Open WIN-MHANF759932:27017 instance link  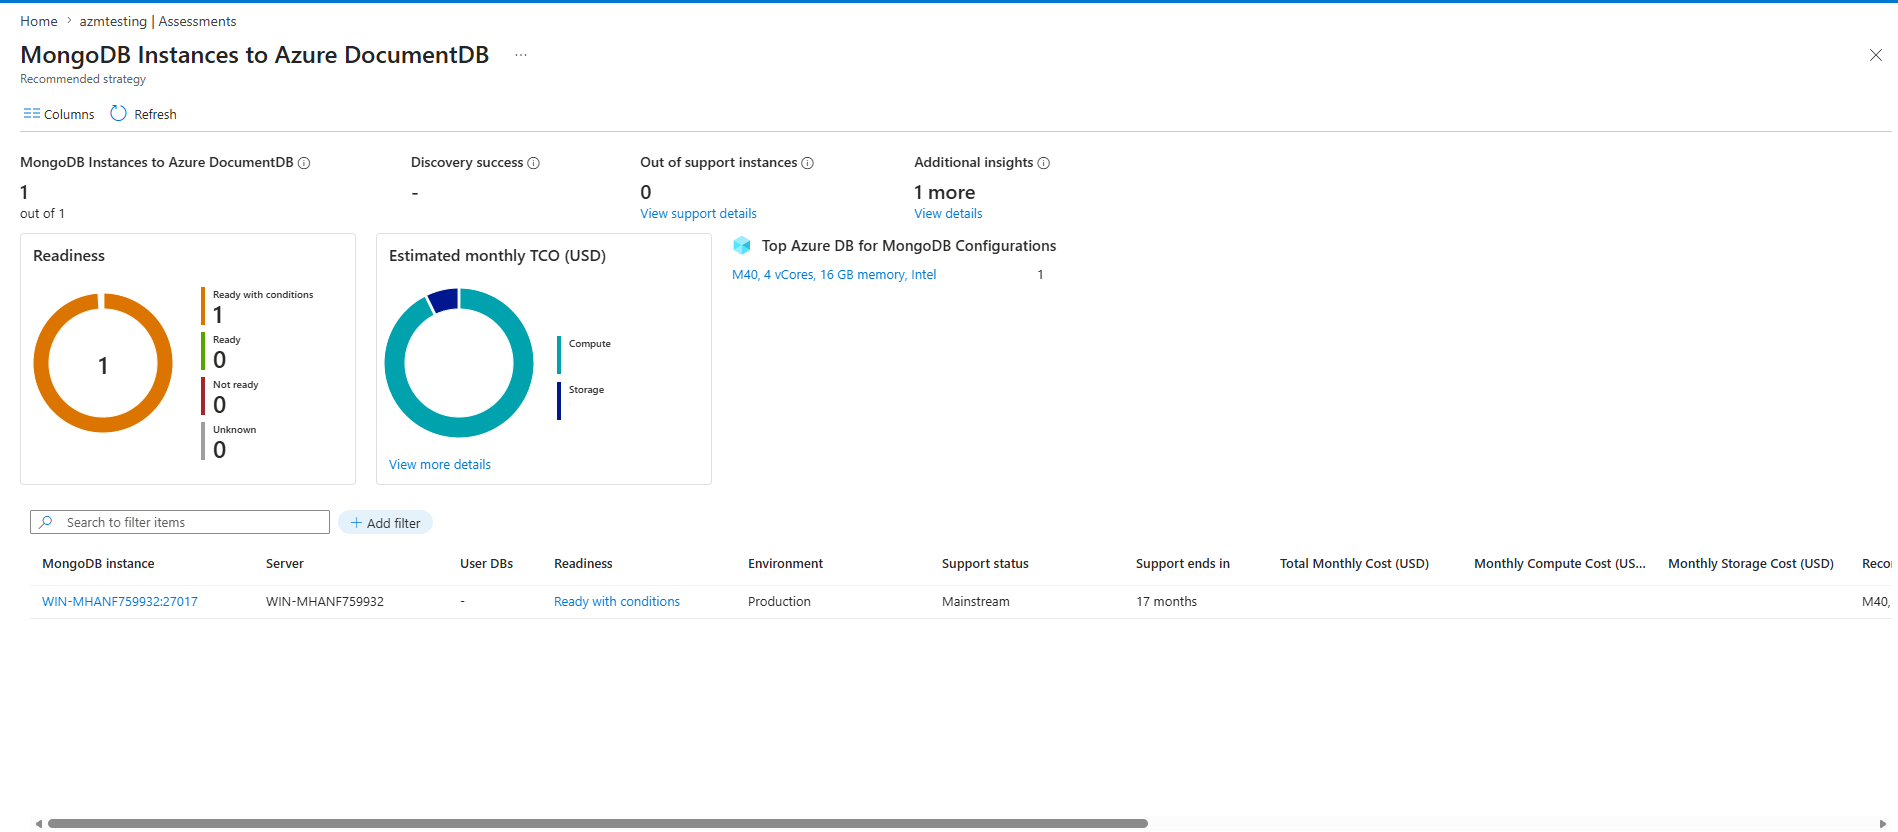coord(120,602)
